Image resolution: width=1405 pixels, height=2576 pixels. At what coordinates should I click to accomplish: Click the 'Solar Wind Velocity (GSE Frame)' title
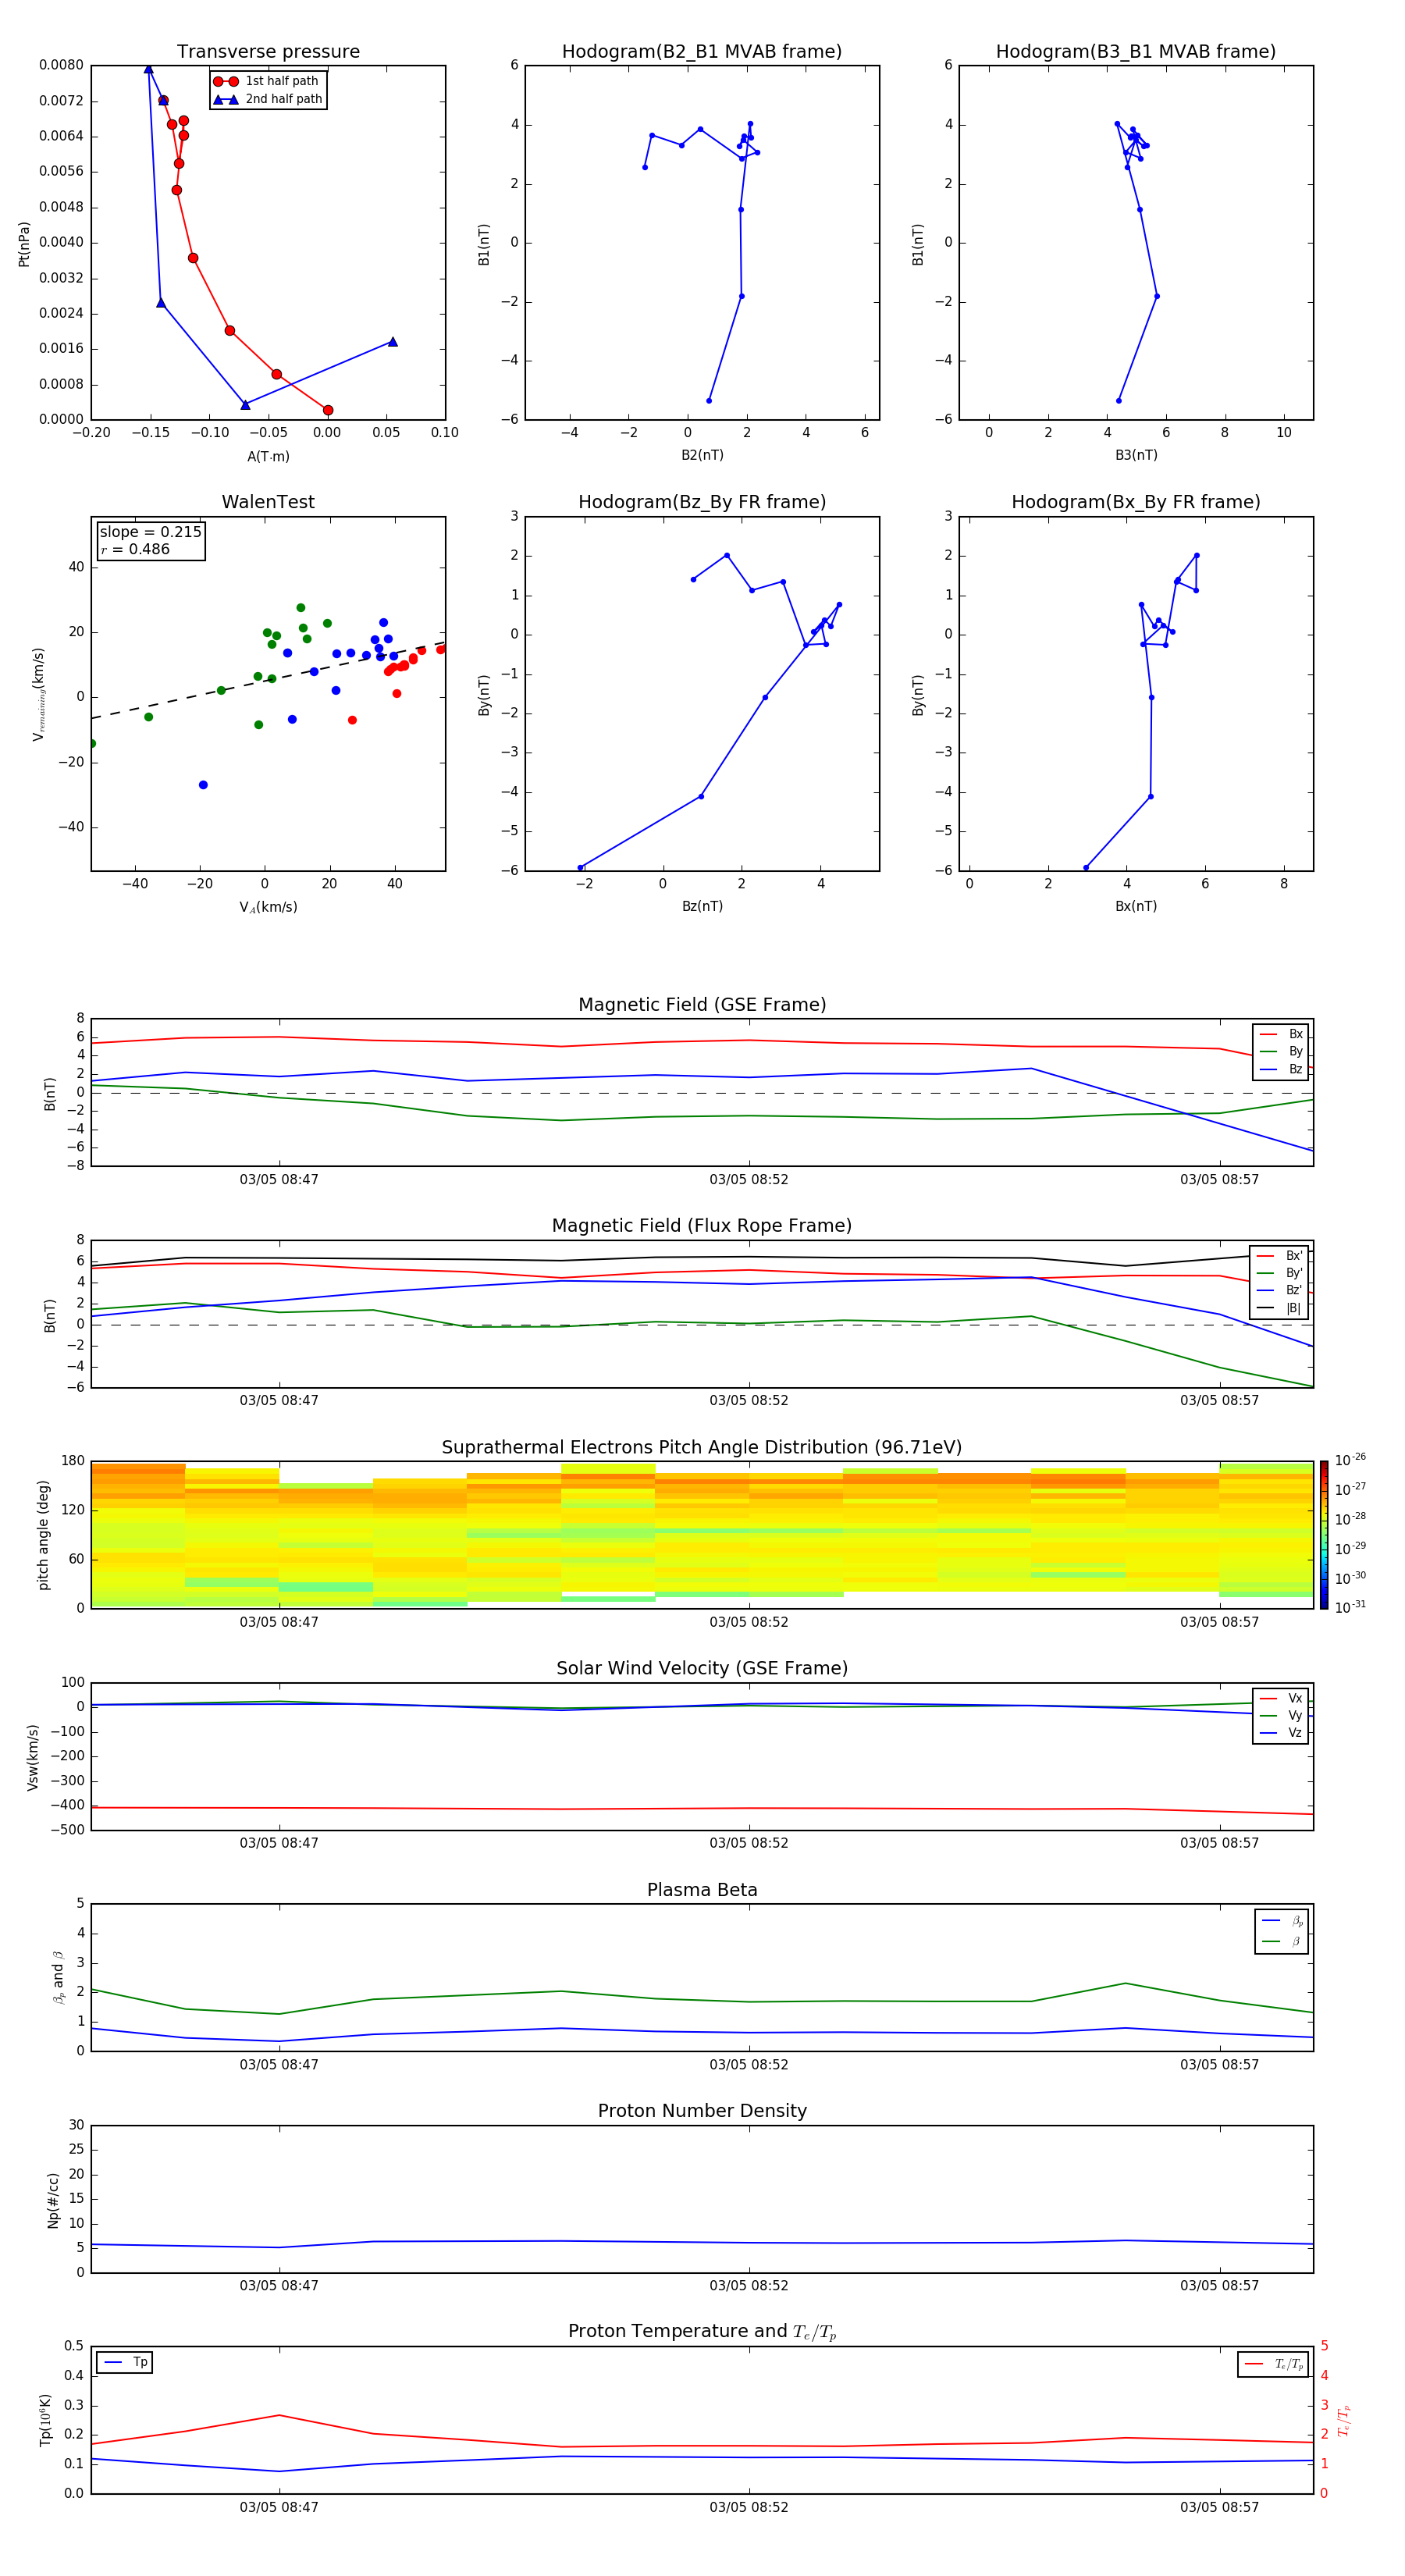702,1668
